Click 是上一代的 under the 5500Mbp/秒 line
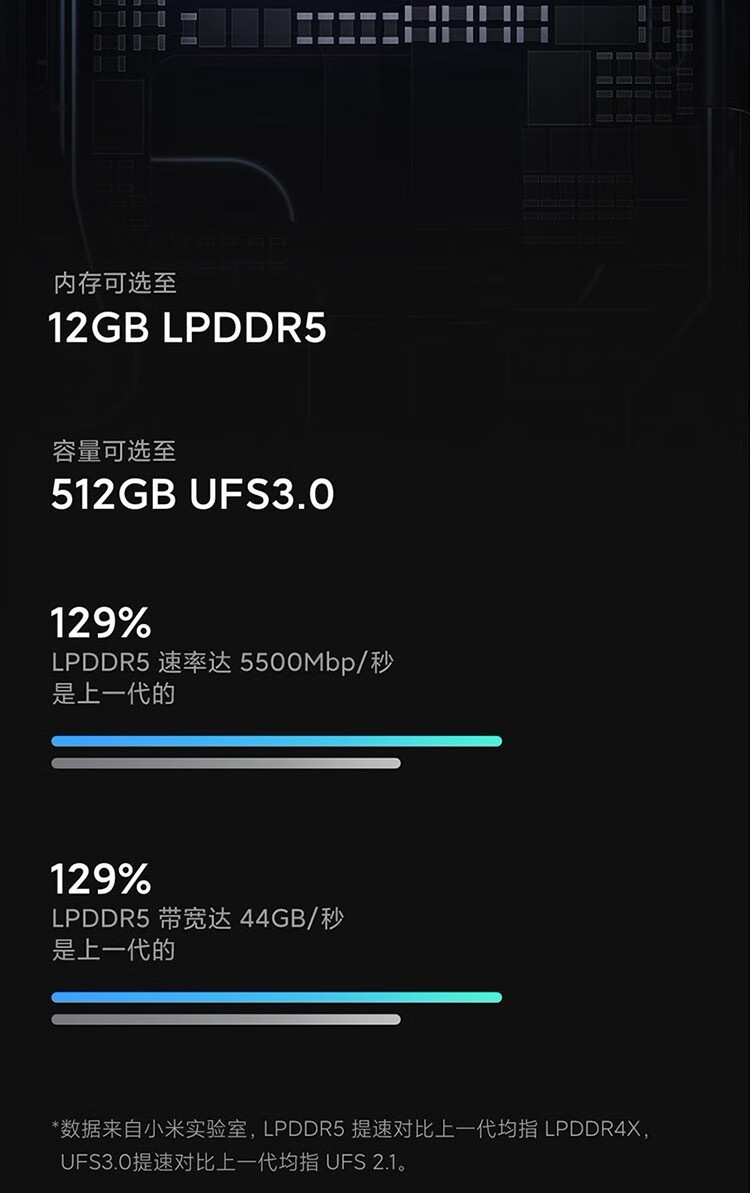This screenshot has width=750, height=1193. 113,693
